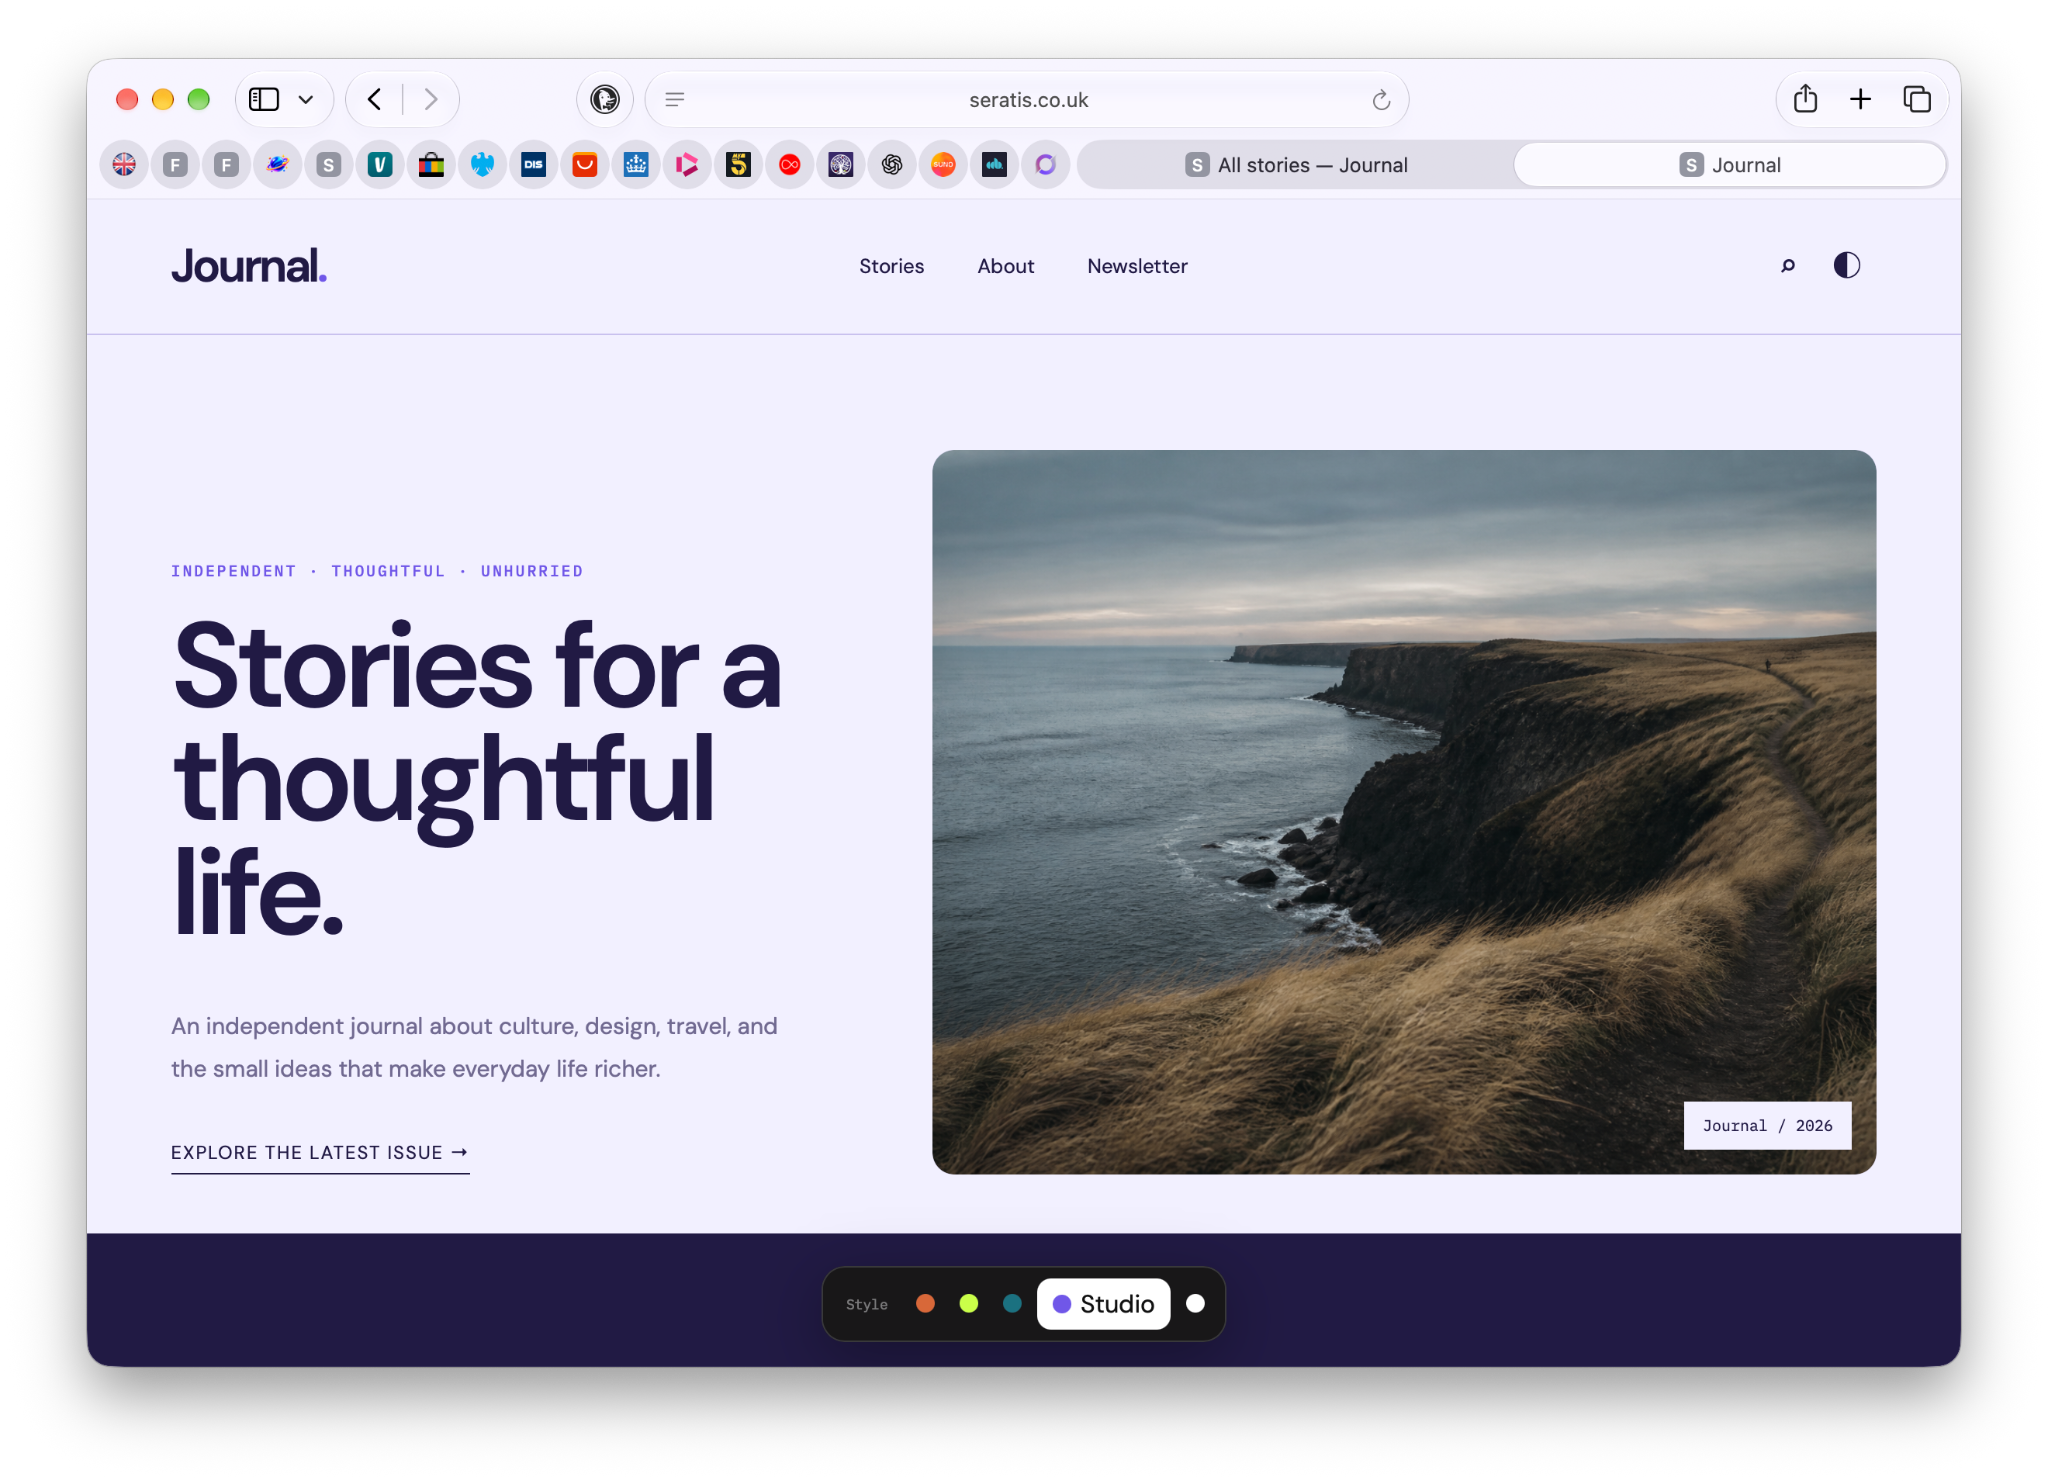This screenshot has width=2048, height=1481.
Task: Select the lime green style swatch
Action: 968,1304
